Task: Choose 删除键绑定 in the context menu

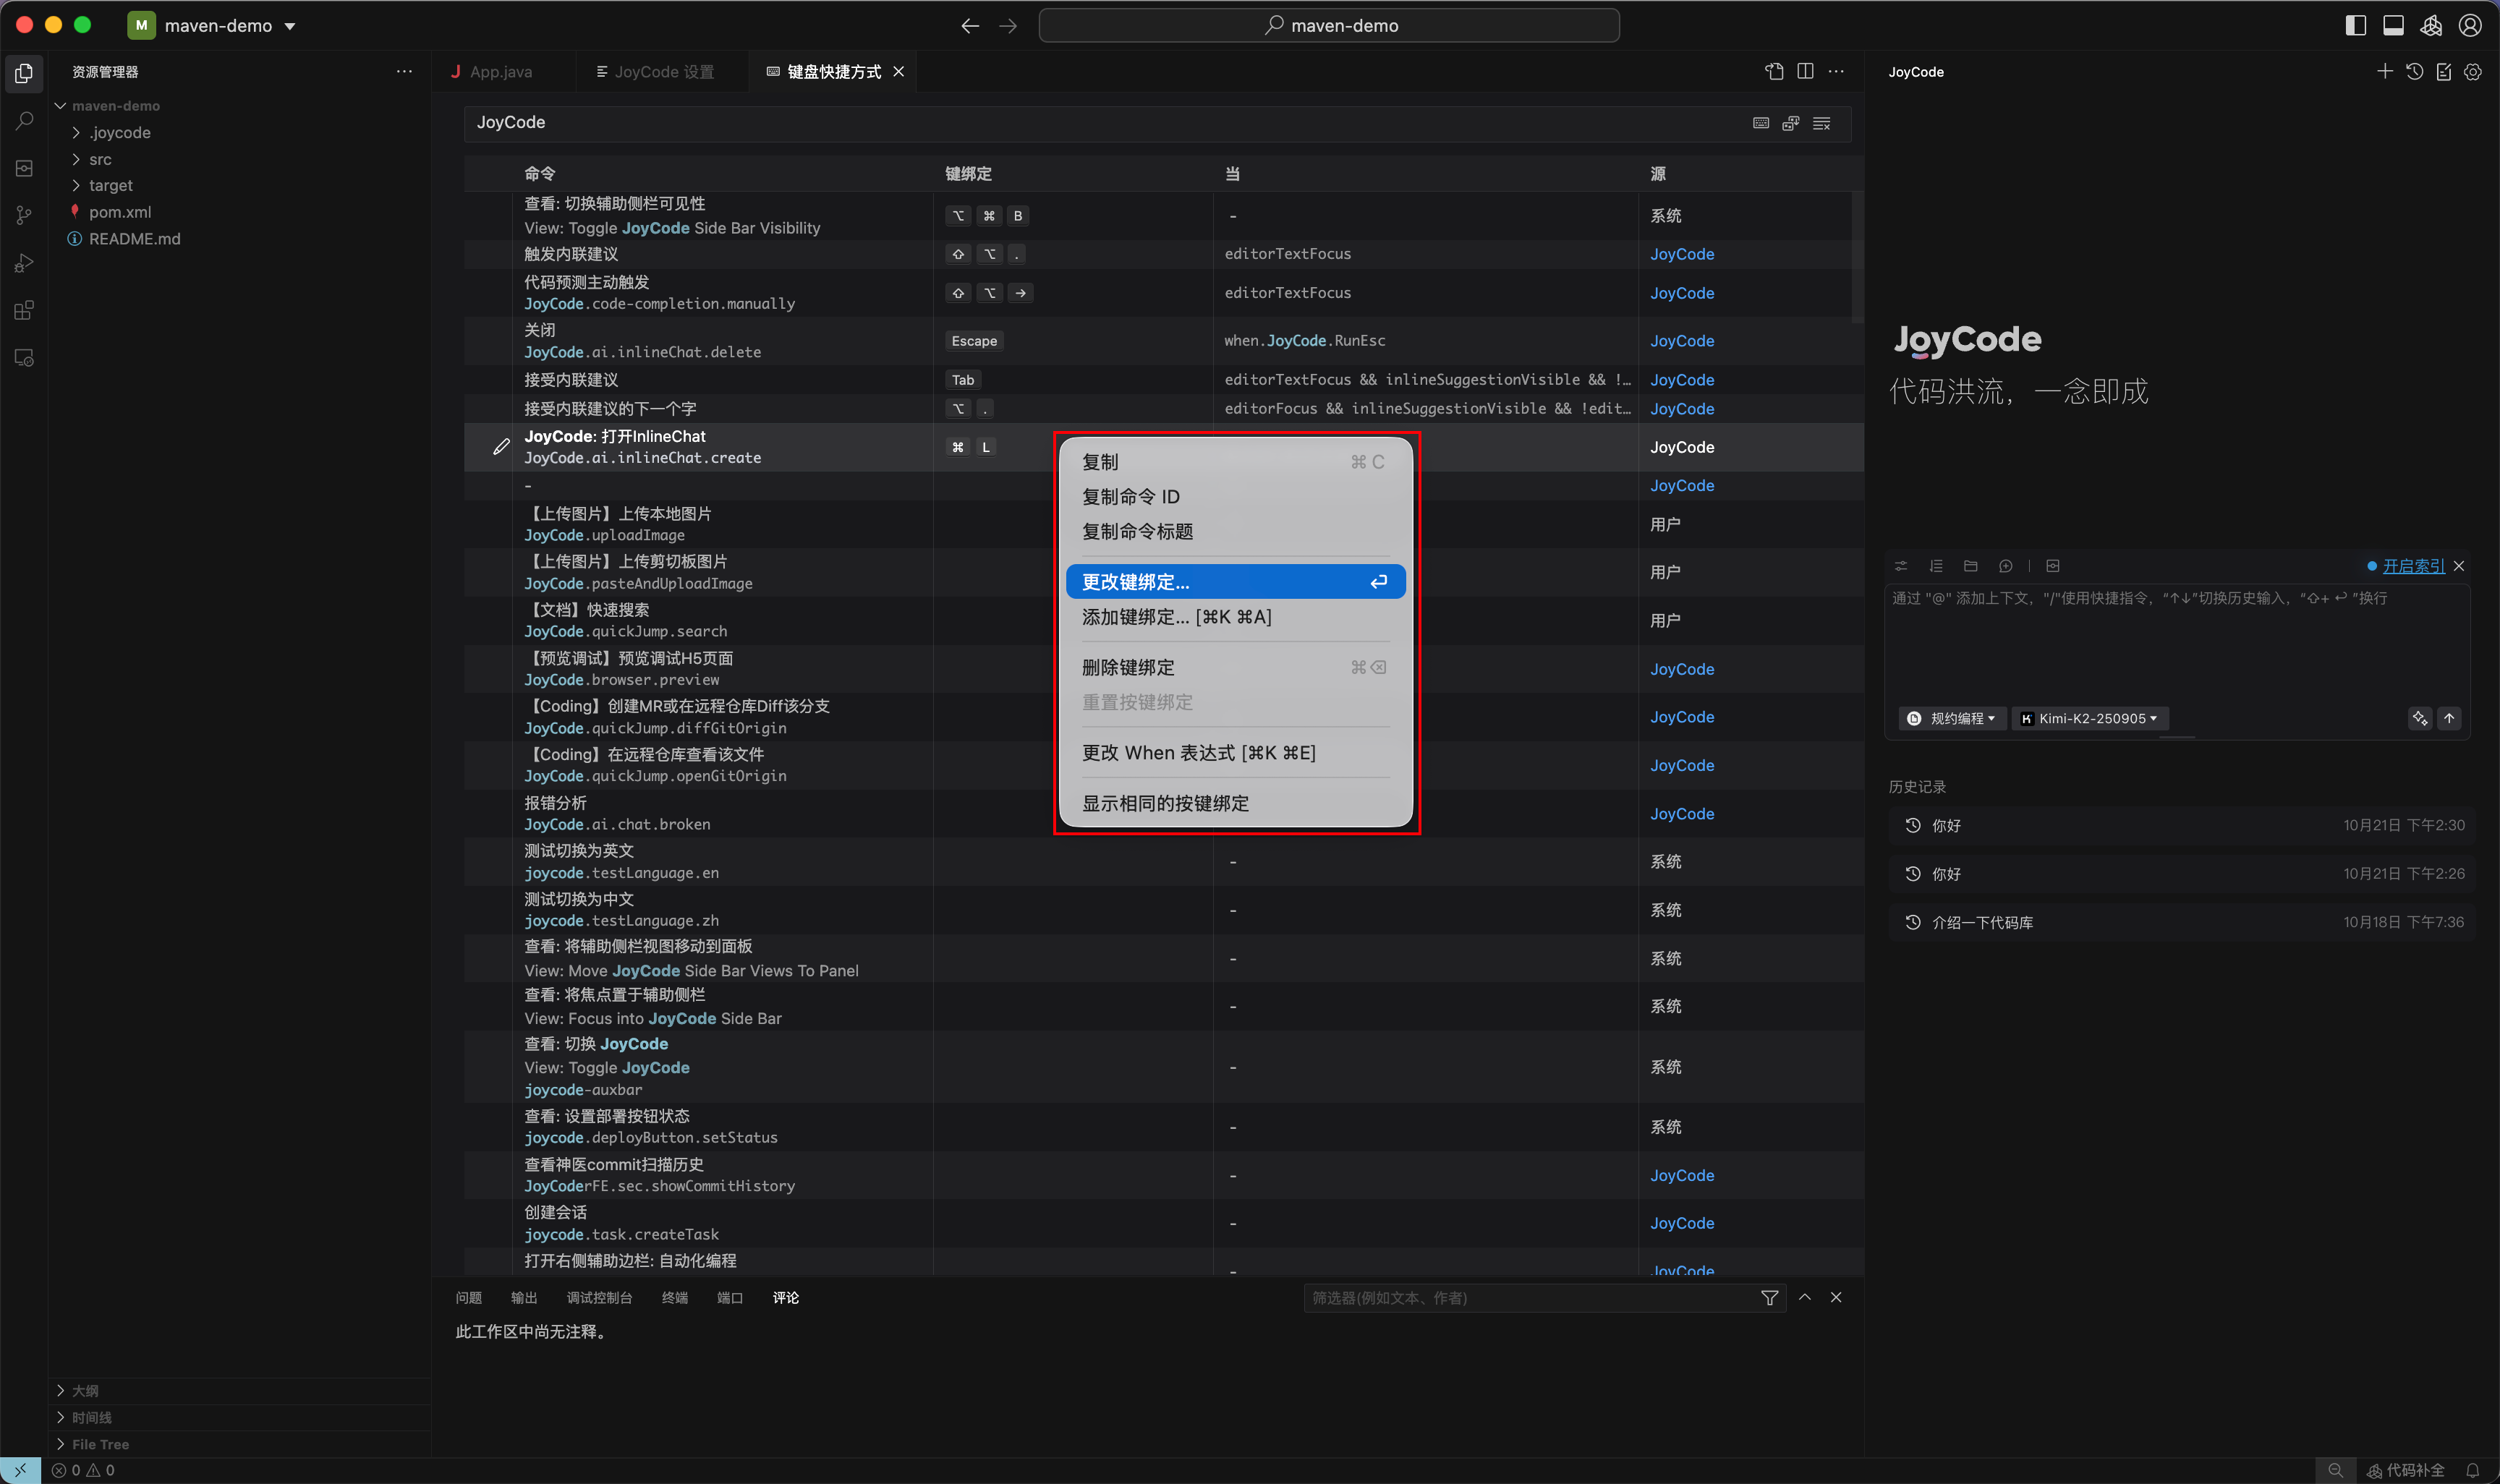Action: tap(1235, 667)
